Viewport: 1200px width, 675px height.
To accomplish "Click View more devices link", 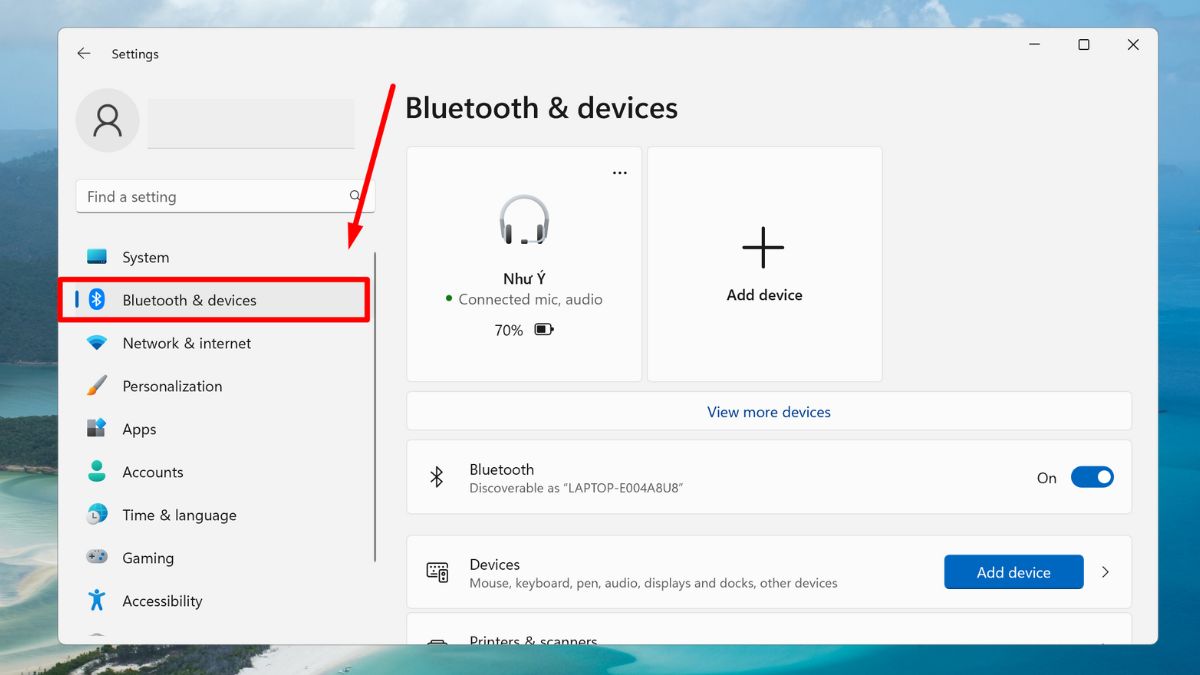I will coord(769,412).
